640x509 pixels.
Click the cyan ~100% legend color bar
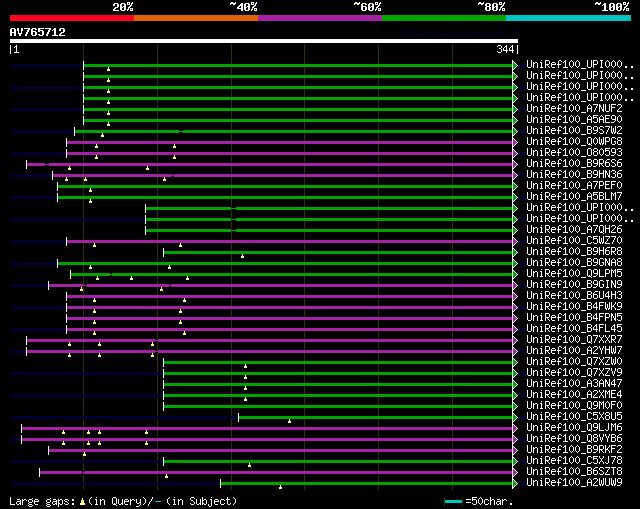567,17
